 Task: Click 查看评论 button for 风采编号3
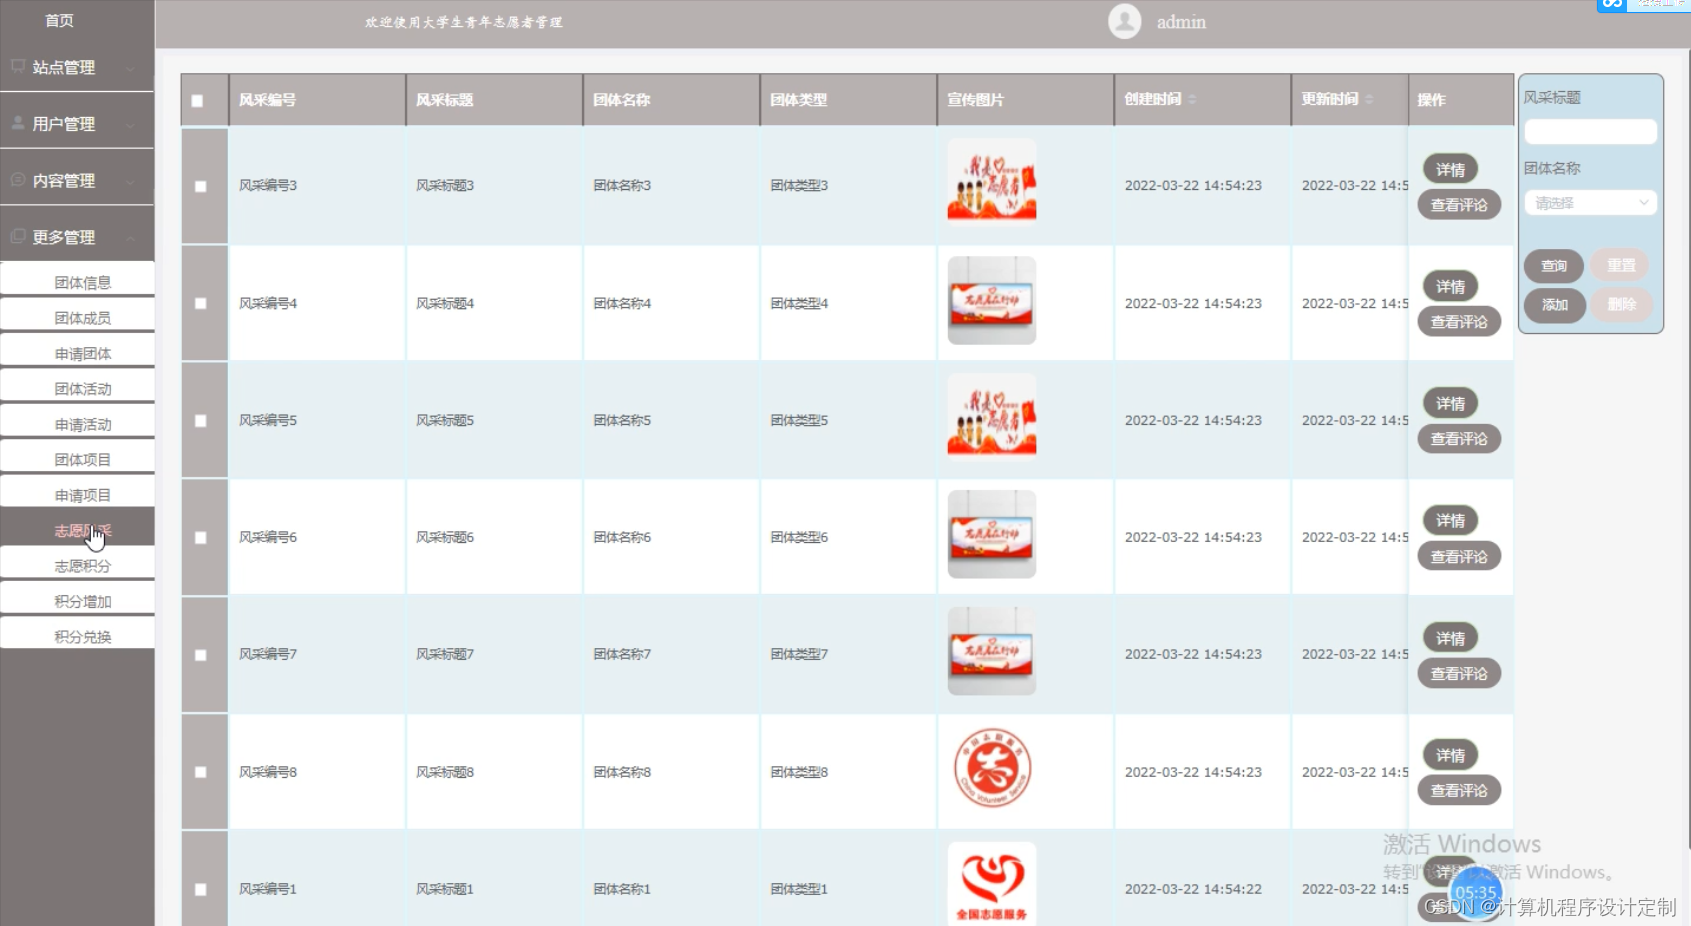pyautogui.click(x=1459, y=204)
